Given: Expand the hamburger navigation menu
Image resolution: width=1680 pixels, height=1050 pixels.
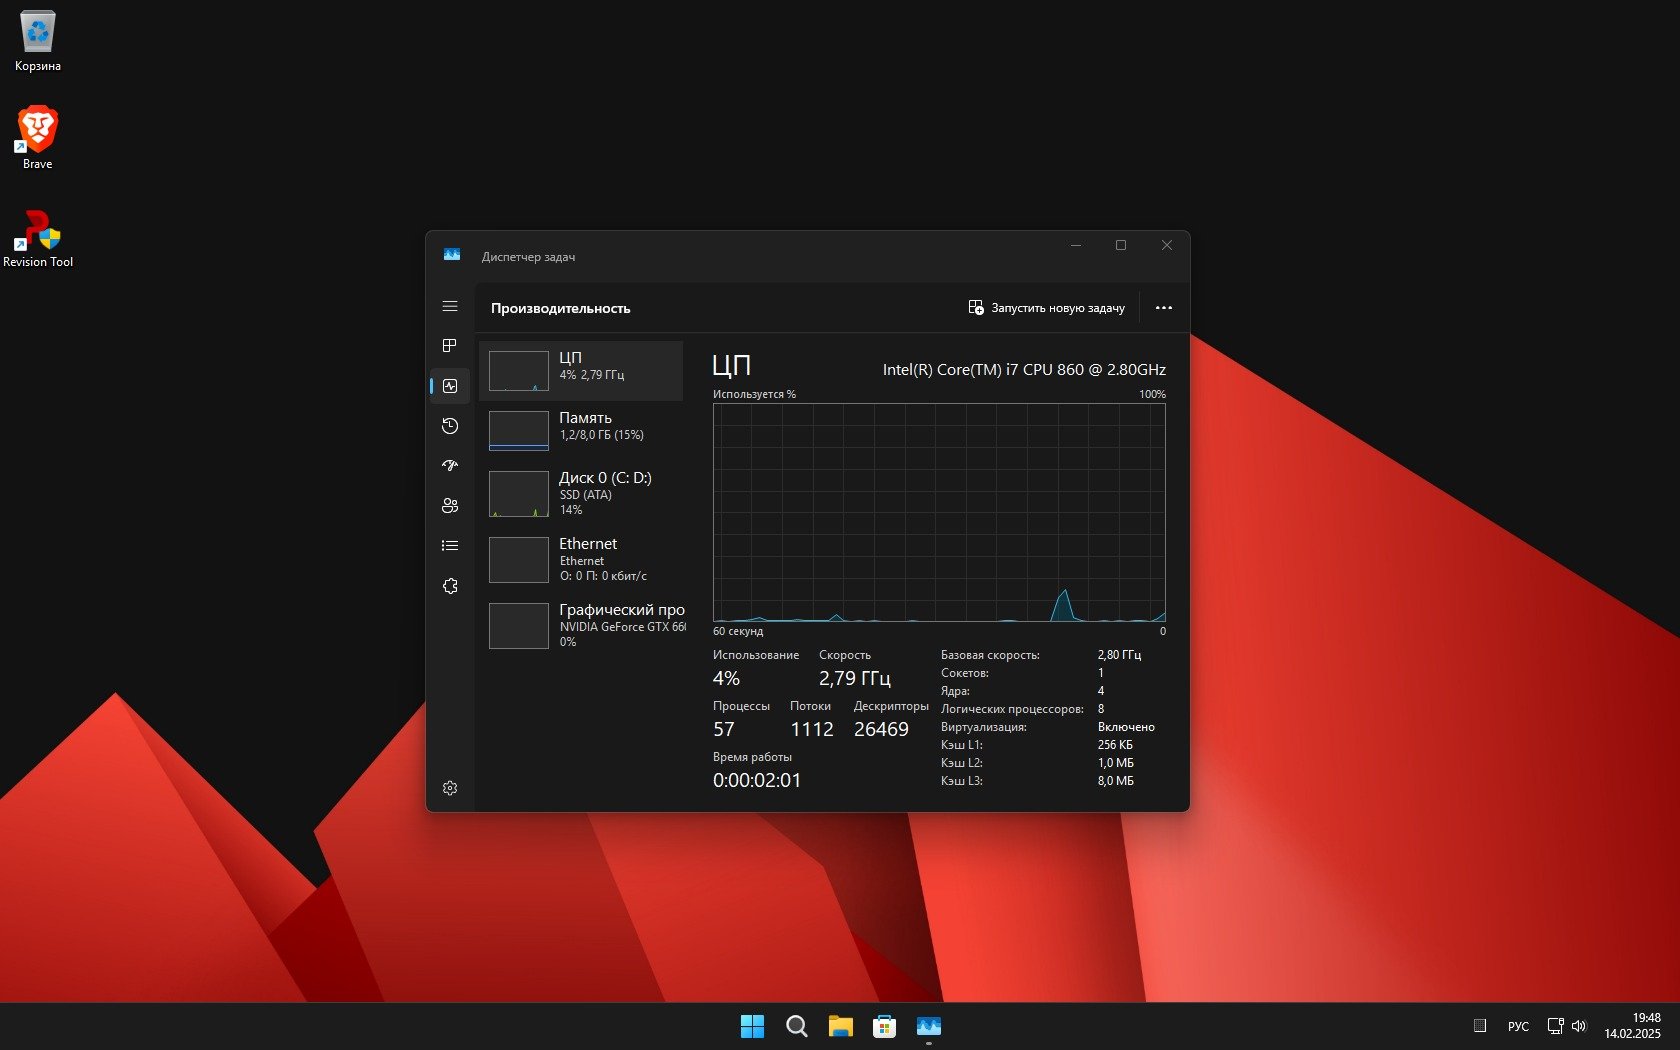Looking at the screenshot, I should [x=450, y=306].
